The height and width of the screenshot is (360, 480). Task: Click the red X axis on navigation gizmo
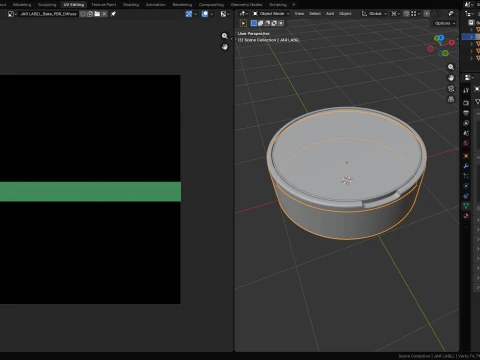coord(452,43)
